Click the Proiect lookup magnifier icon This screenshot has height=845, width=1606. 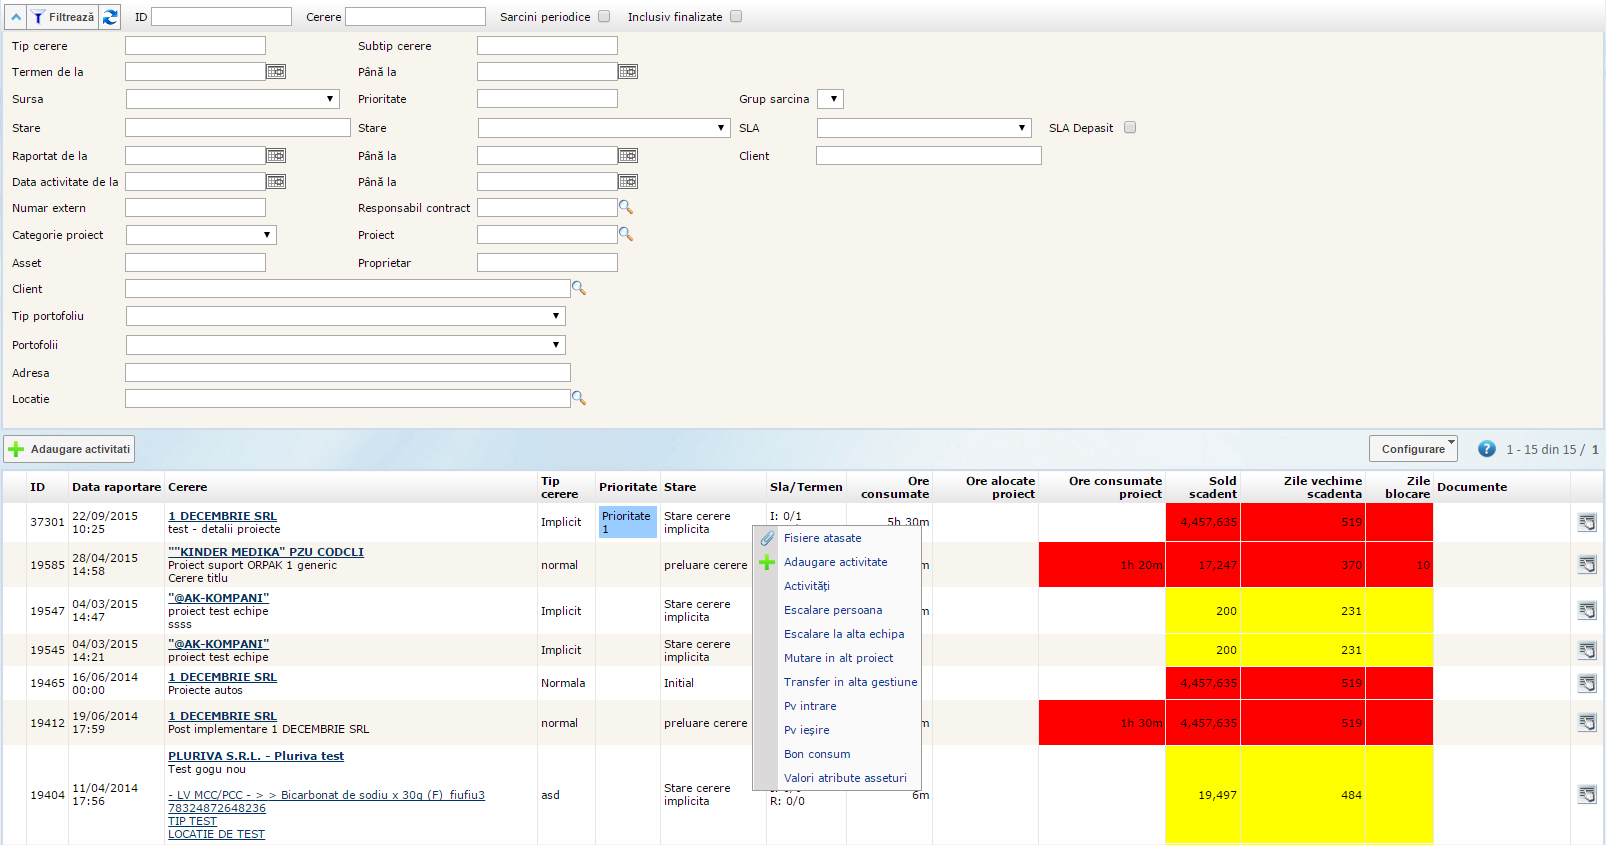pyautogui.click(x=626, y=234)
